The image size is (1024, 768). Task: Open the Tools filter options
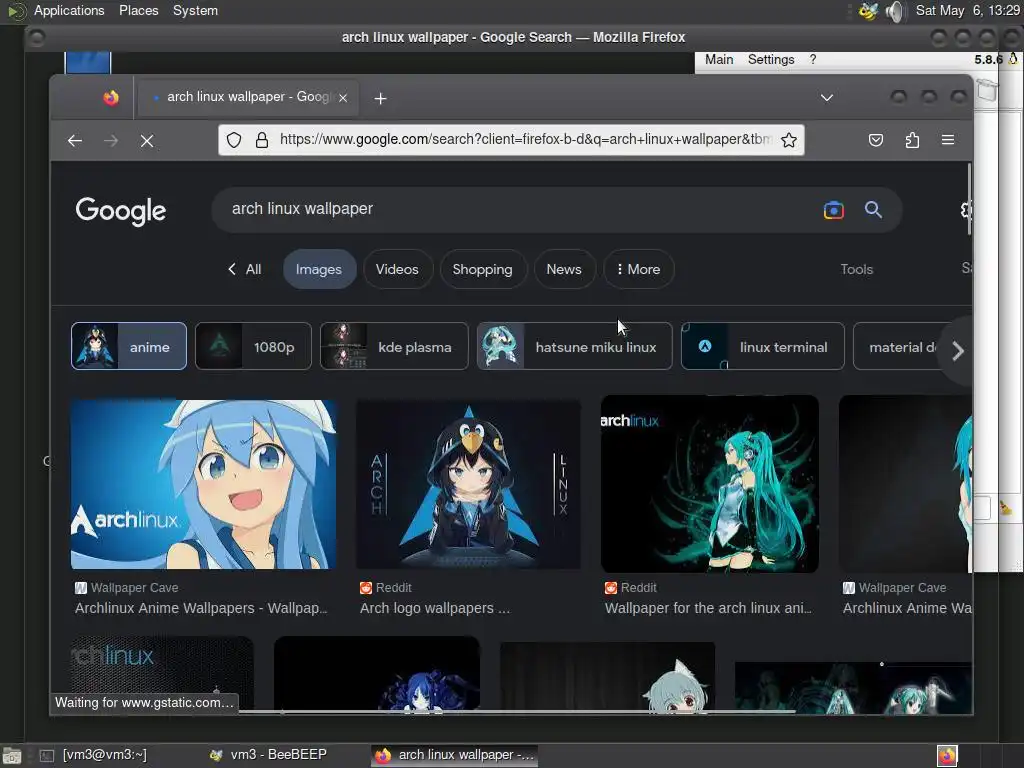tap(856, 269)
